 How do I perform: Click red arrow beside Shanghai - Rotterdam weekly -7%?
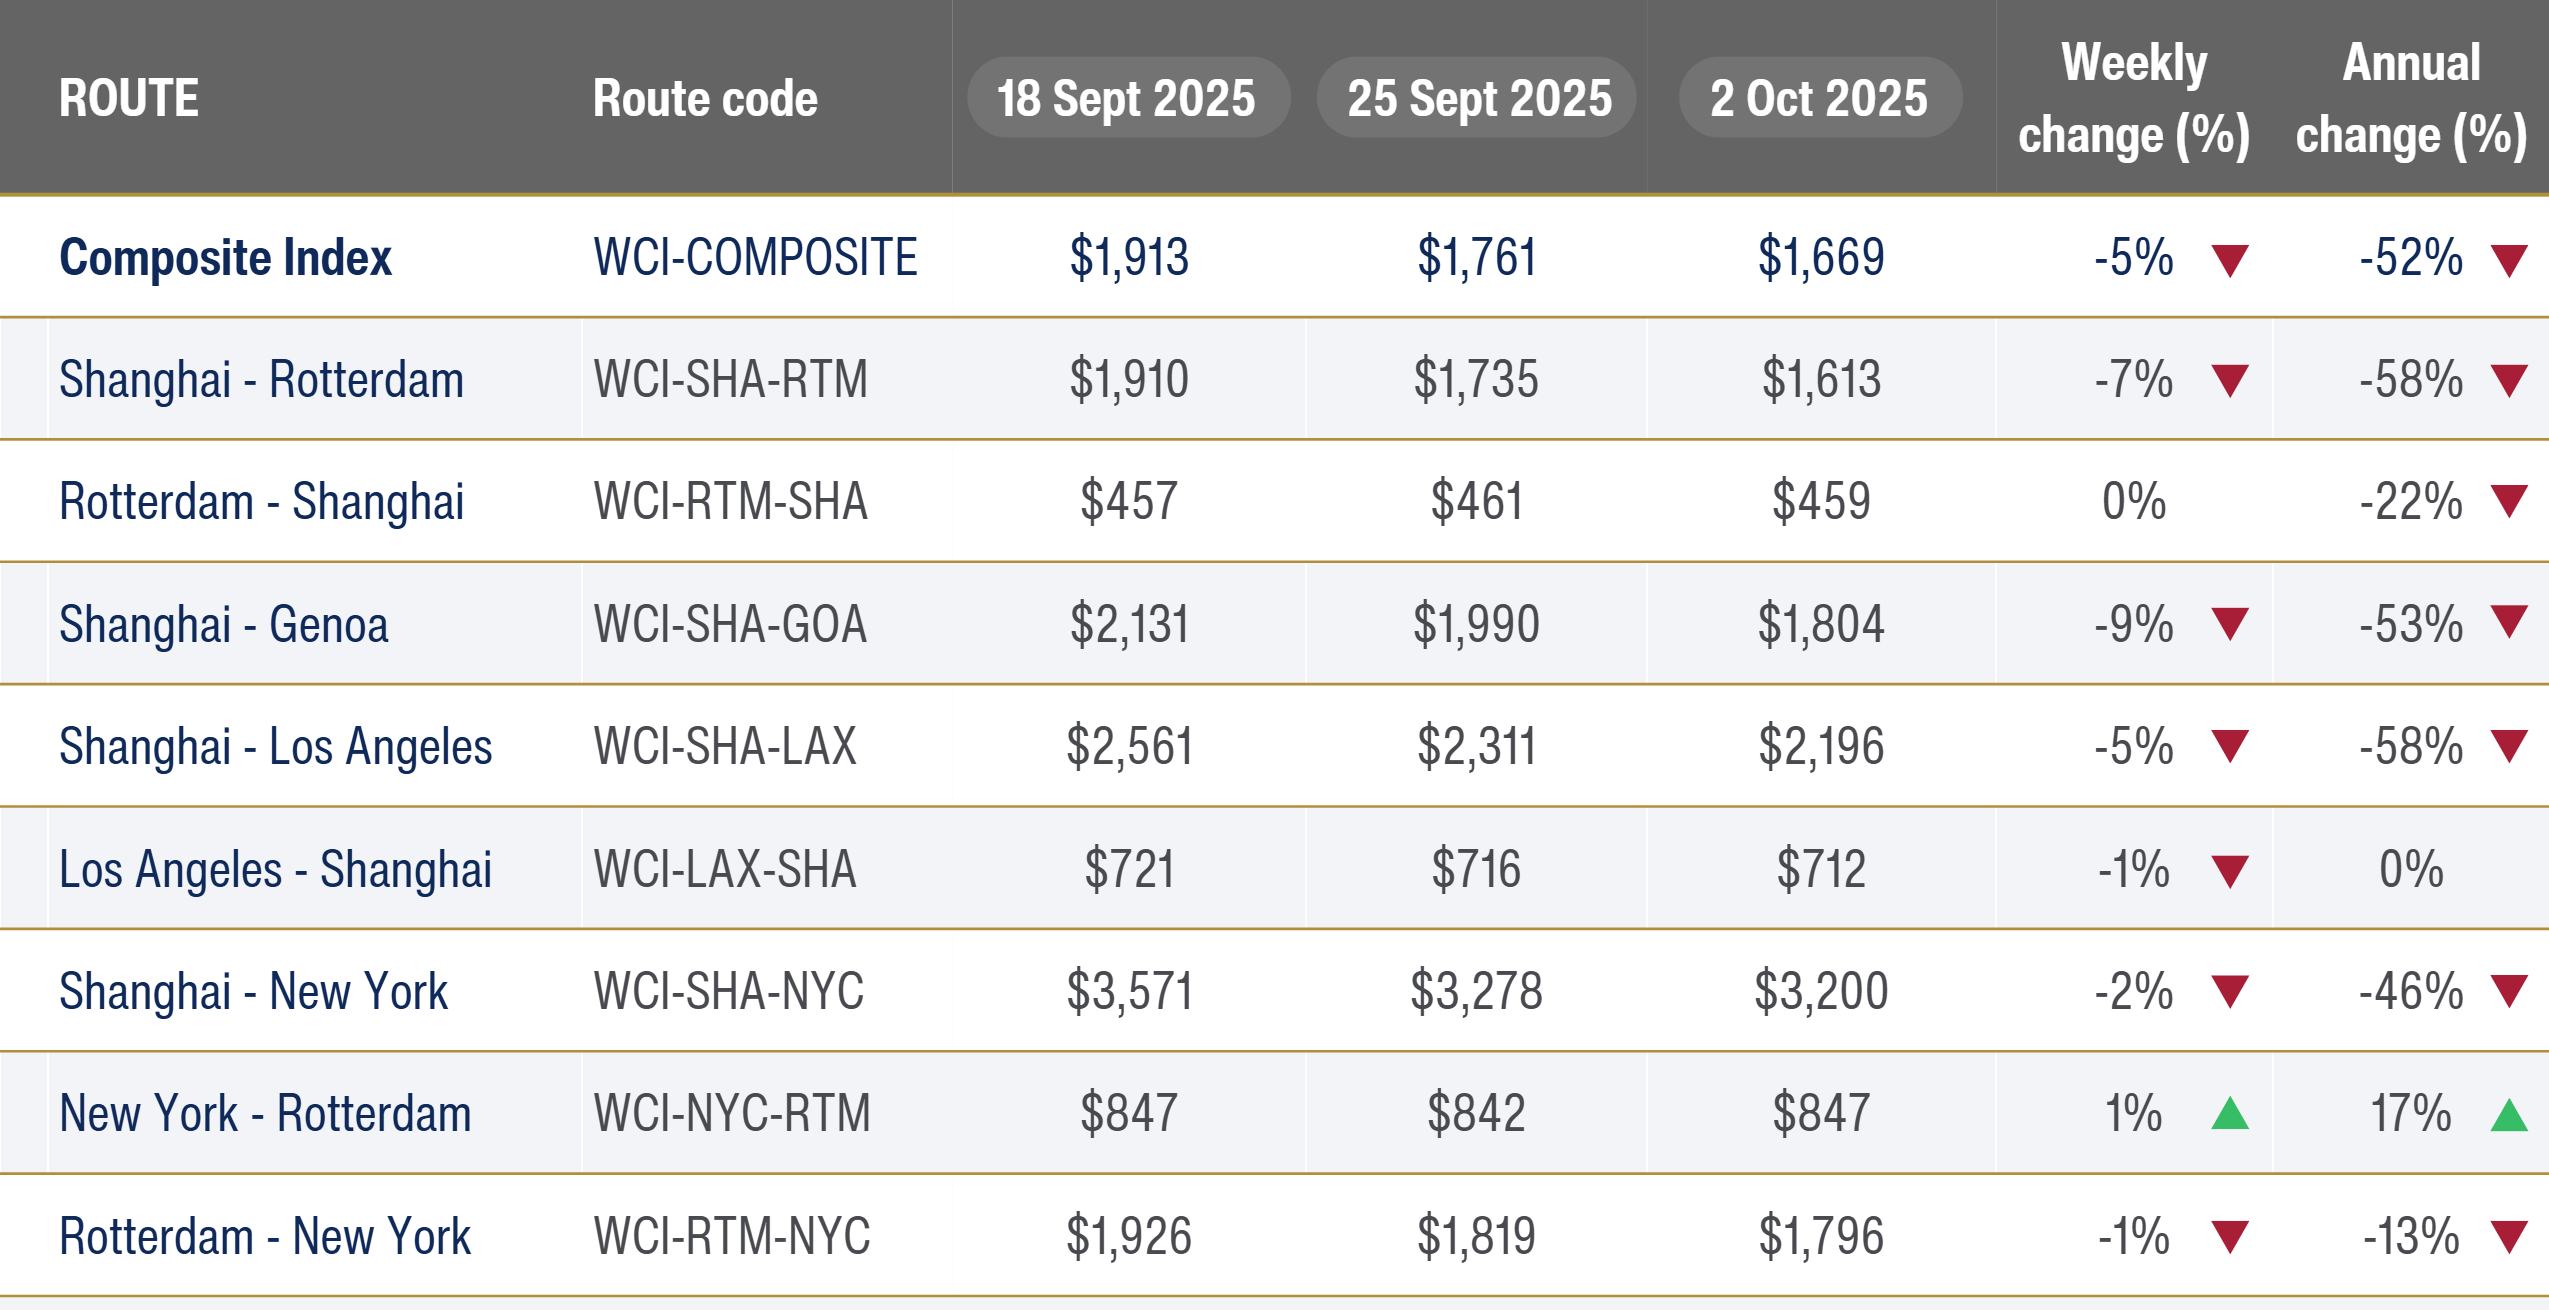pos(2229,380)
